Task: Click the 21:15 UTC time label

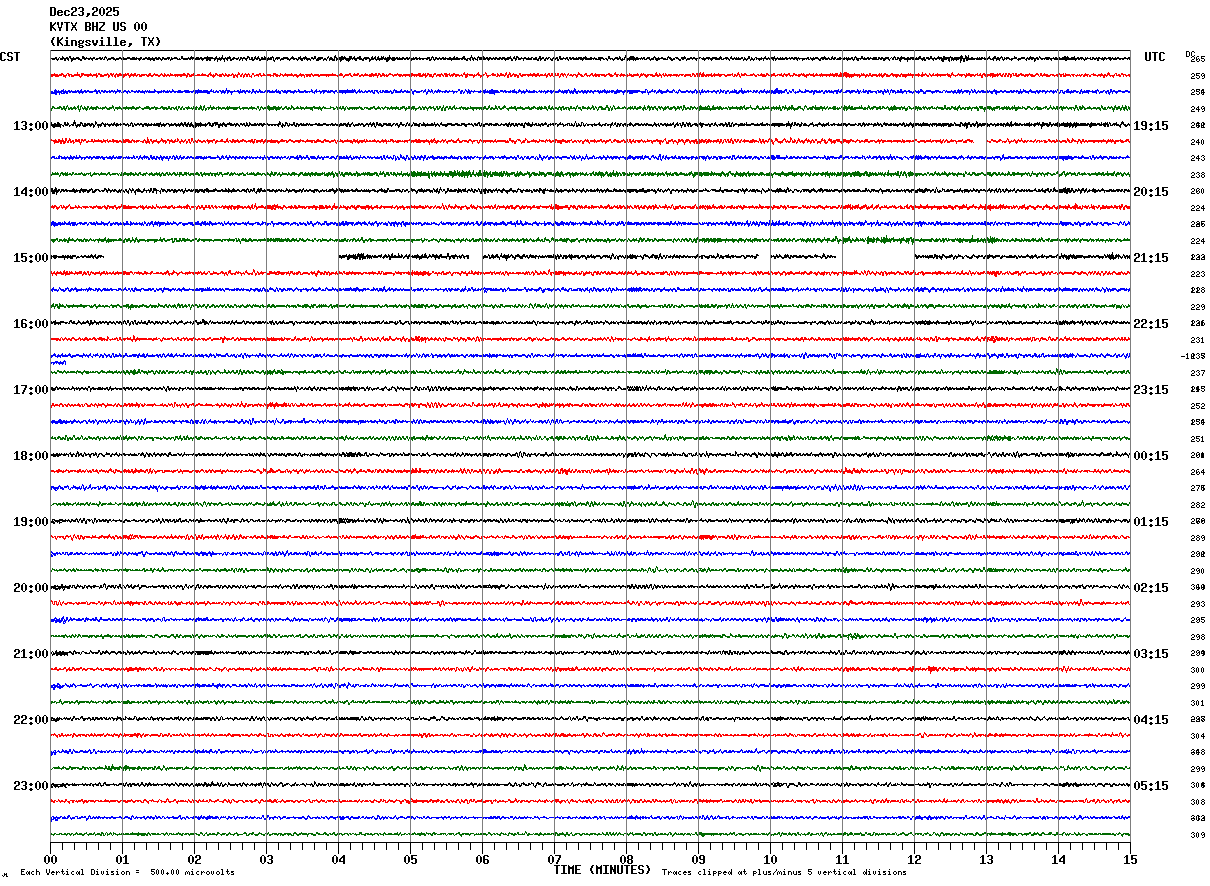Action: (x=1150, y=258)
